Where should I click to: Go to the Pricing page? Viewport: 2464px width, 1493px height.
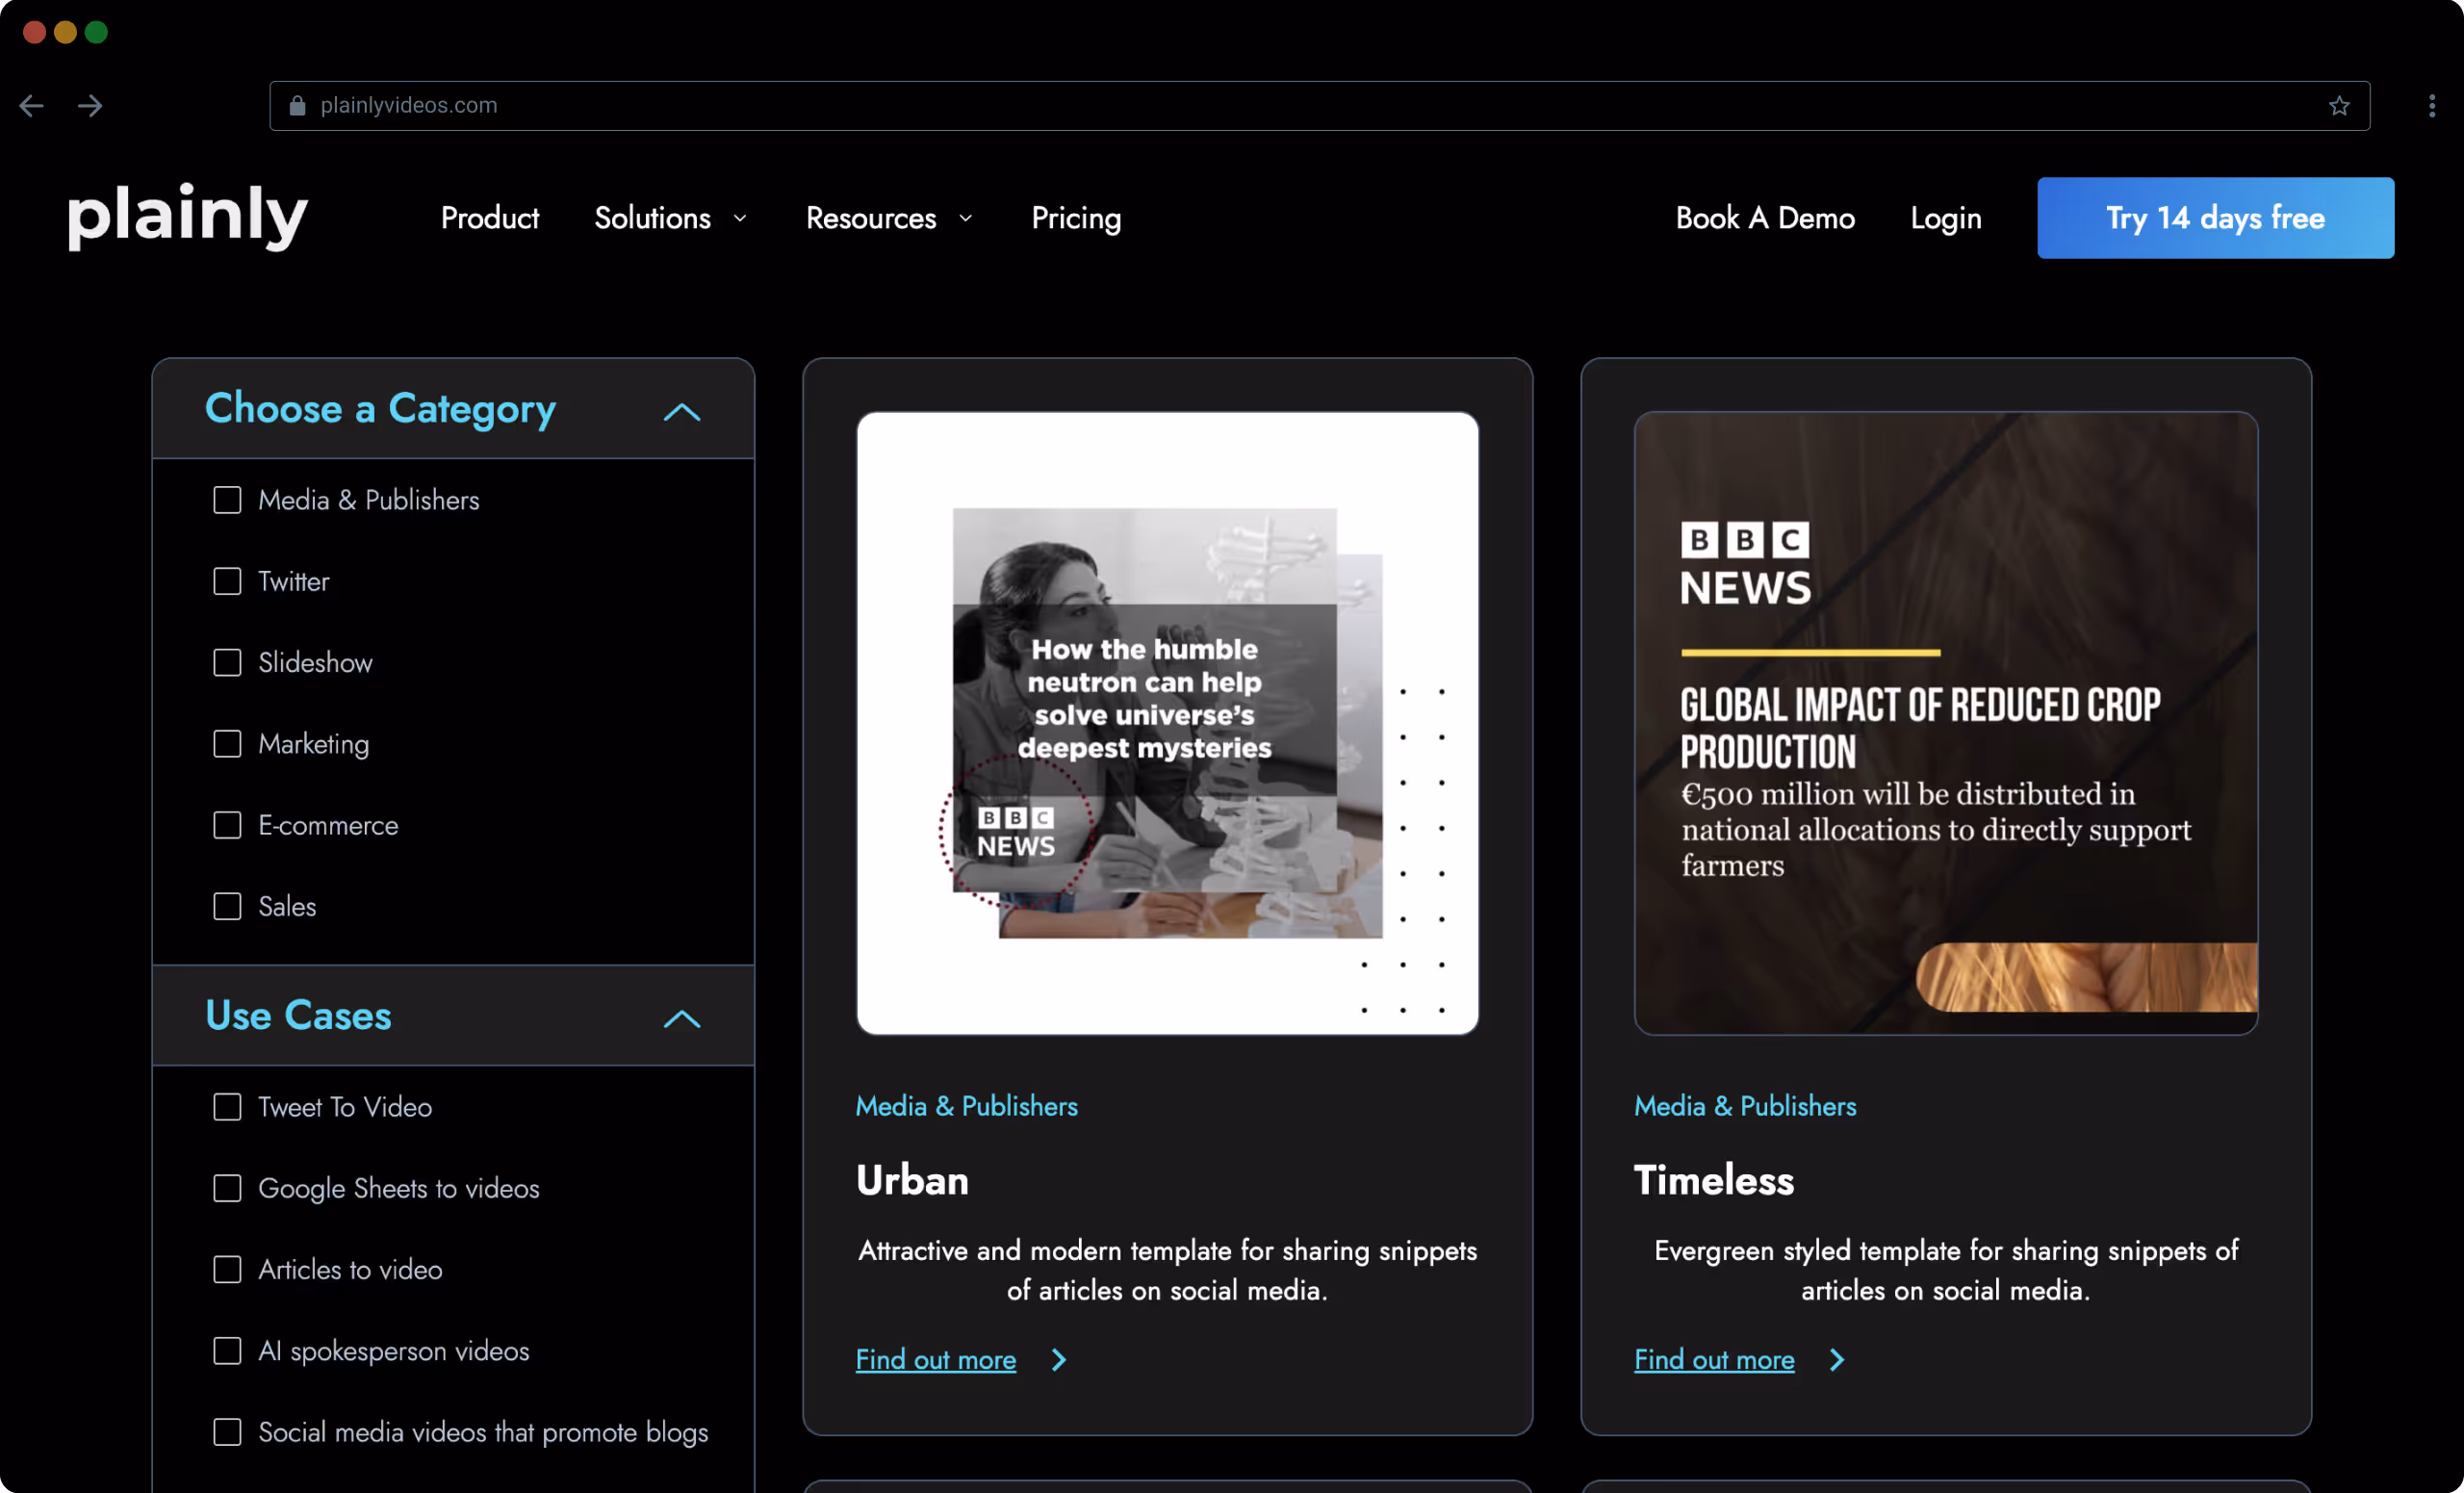click(1076, 218)
